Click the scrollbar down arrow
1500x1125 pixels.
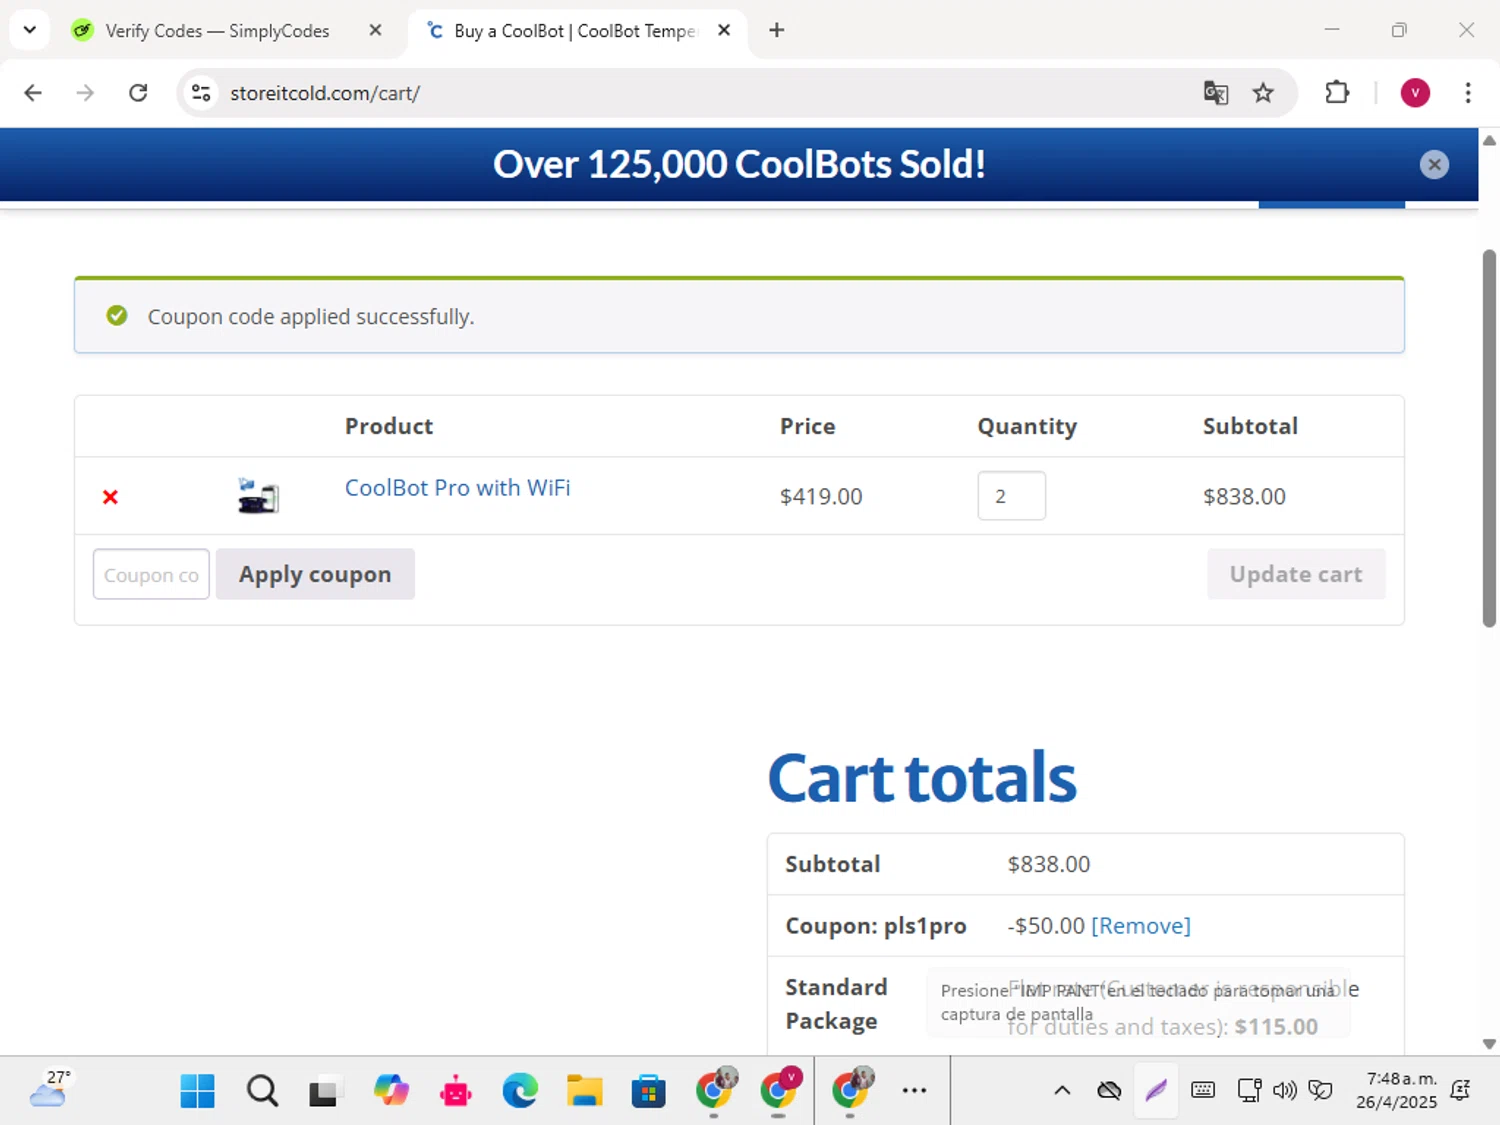(x=1489, y=1044)
